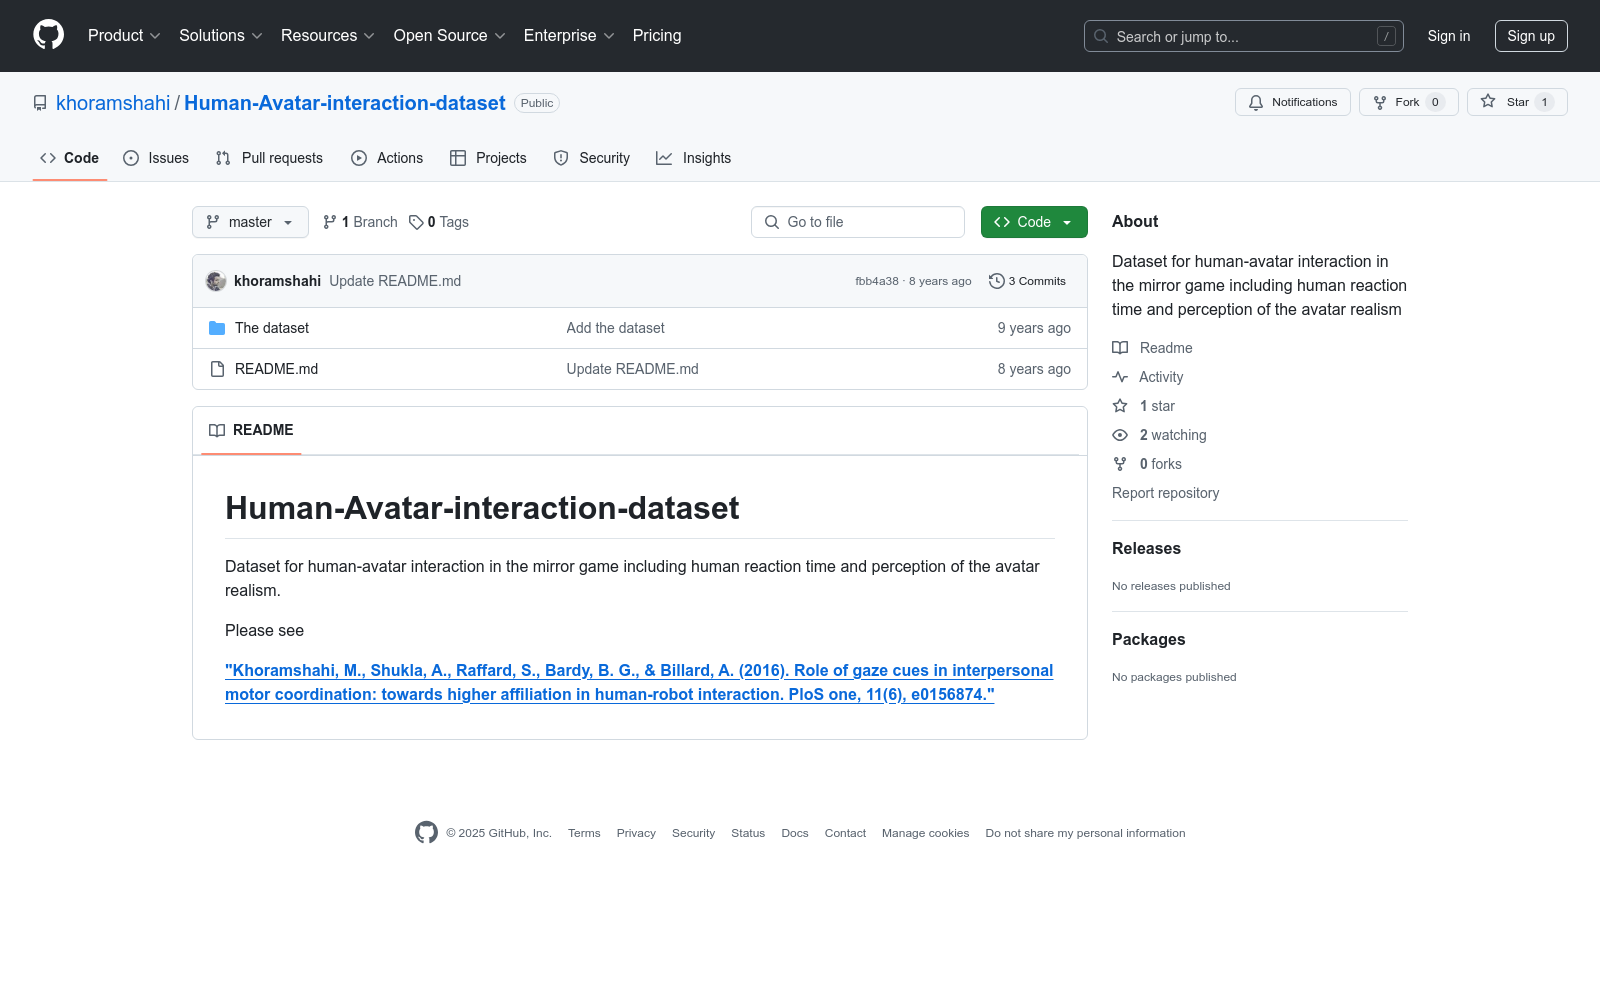Open the Human-Avatar-interaction-dataset repo title link

coord(345,103)
